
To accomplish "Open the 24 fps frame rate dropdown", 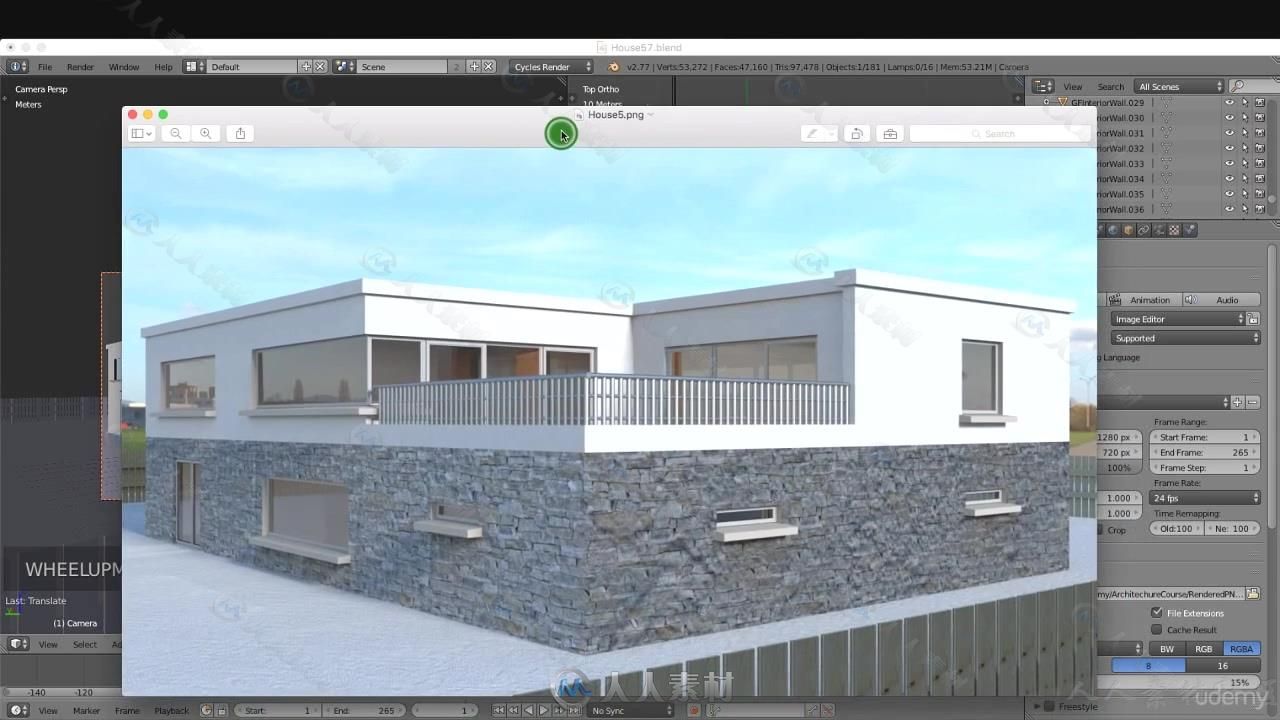I will click(1205, 498).
